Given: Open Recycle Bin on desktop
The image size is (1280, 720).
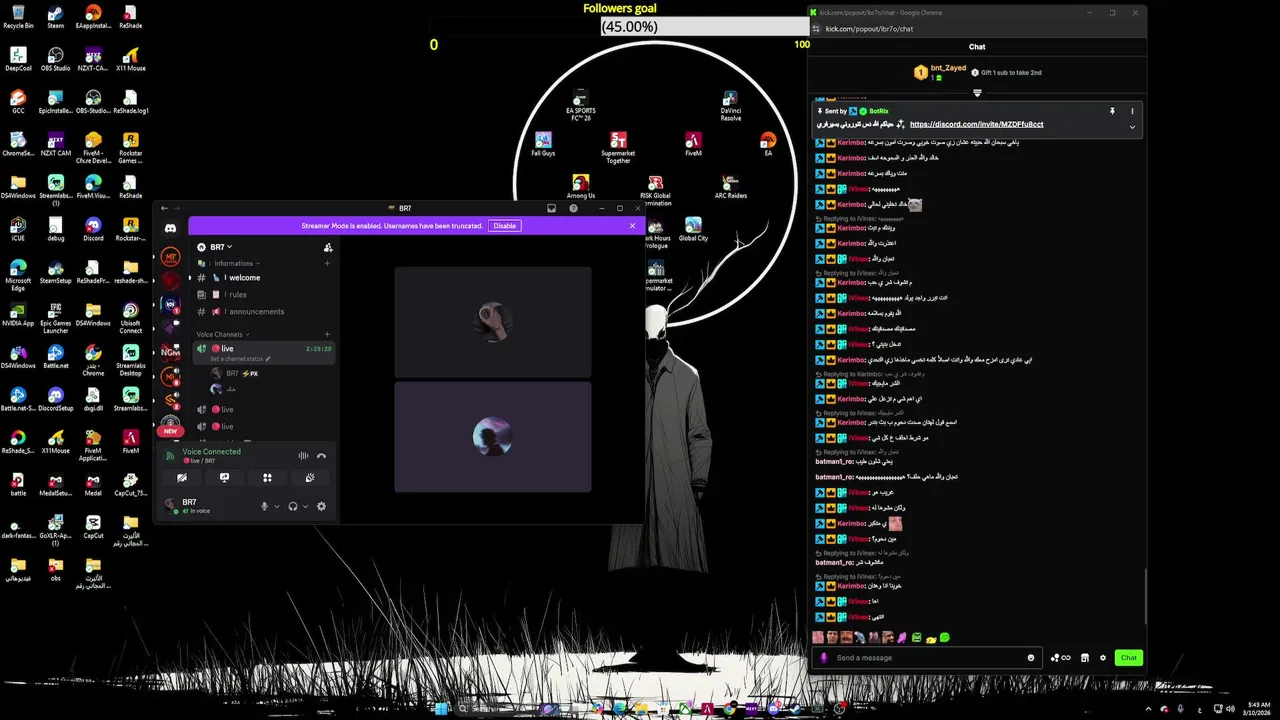Looking at the screenshot, I should pos(18,18).
